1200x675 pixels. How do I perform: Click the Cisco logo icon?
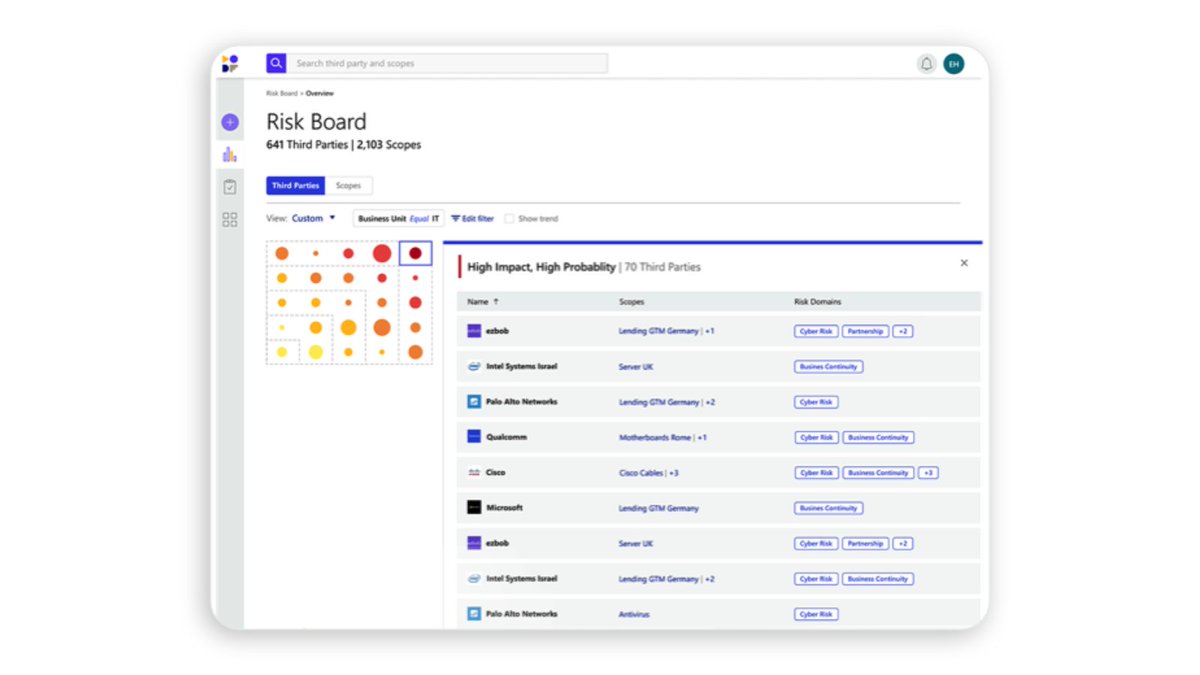tap(474, 472)
